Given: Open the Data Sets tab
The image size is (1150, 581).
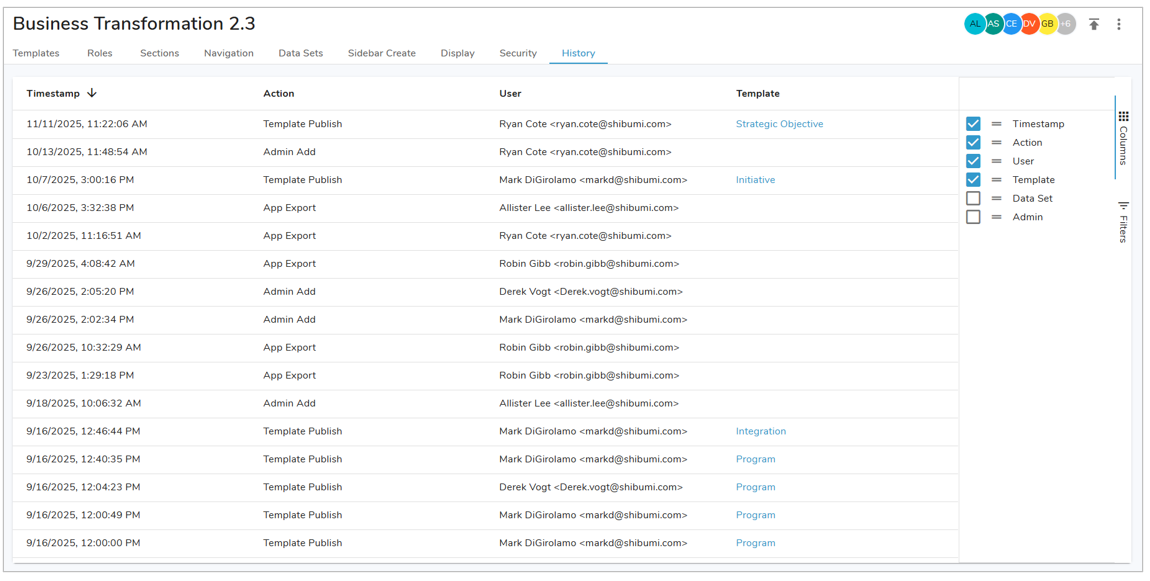Looking at the screenshot, I should click(x=300, y=53).
